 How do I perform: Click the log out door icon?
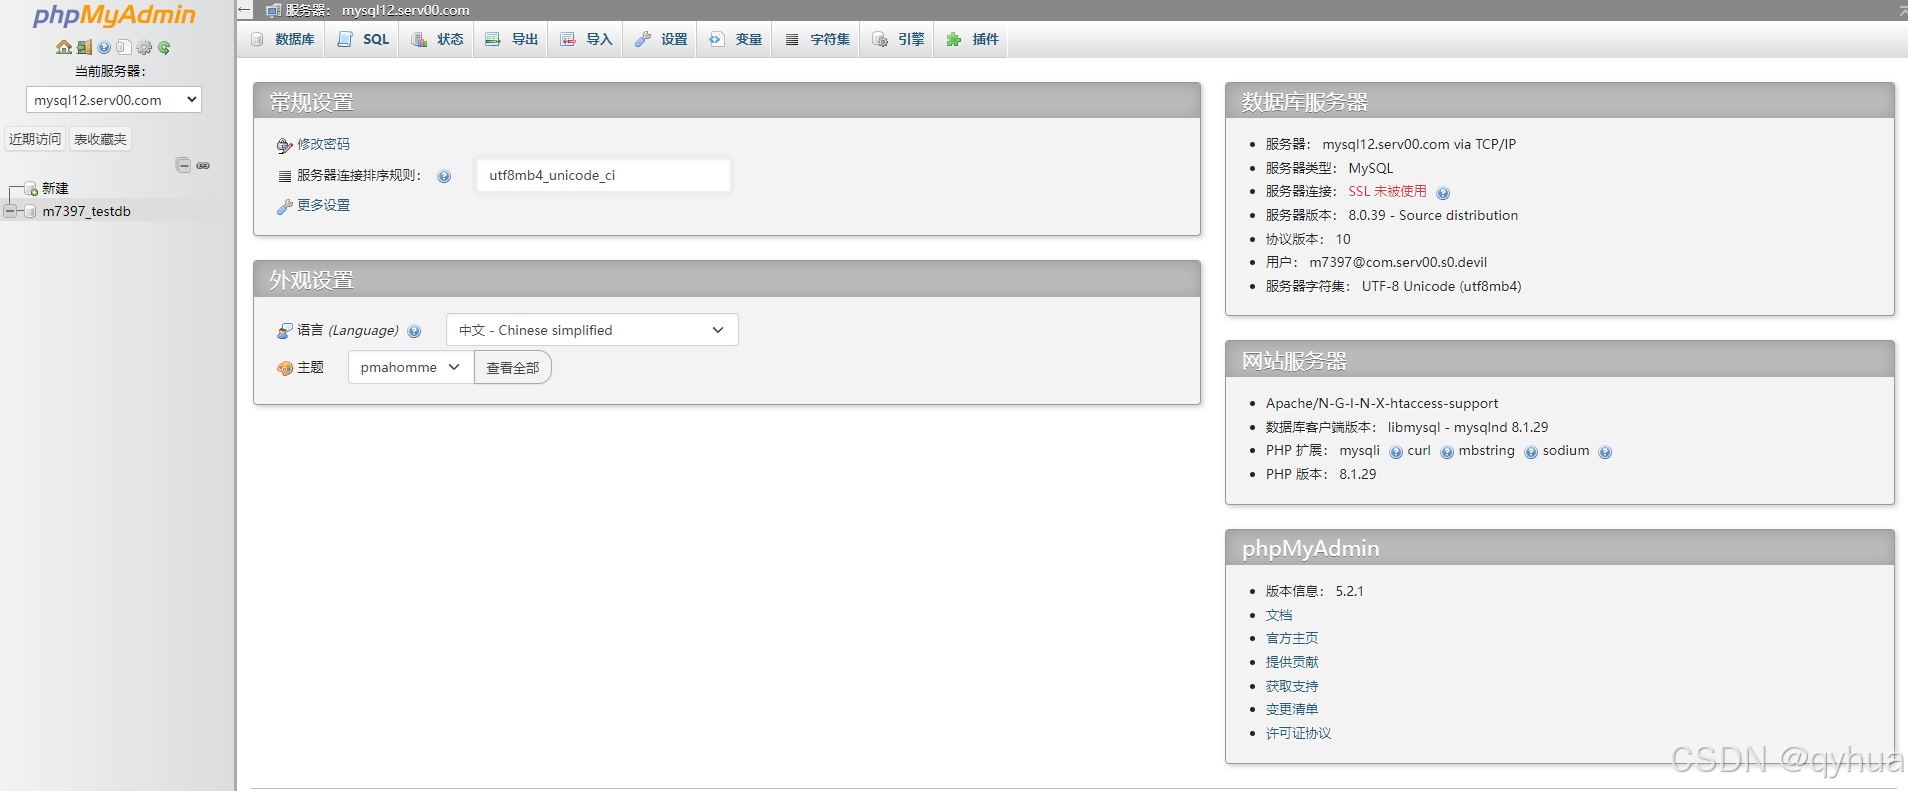click(x=84, y=47)
